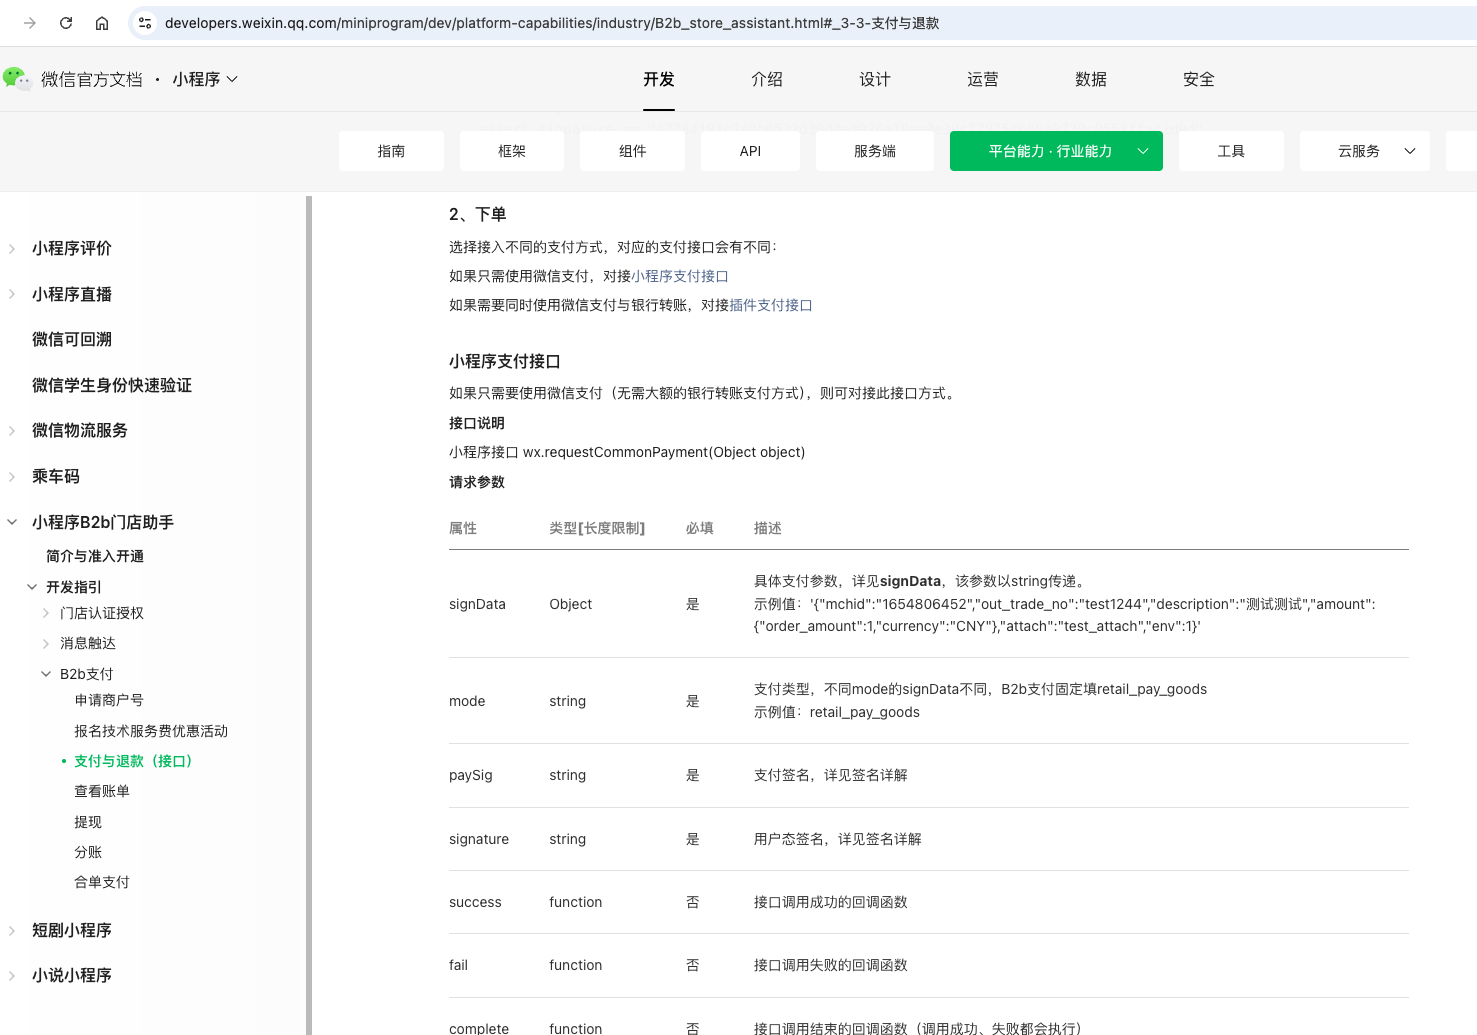Image resolution: width=1477 pixels, height=1035 pixels.
Task: Follow the 插件支付接口 link
Action: 771,305
